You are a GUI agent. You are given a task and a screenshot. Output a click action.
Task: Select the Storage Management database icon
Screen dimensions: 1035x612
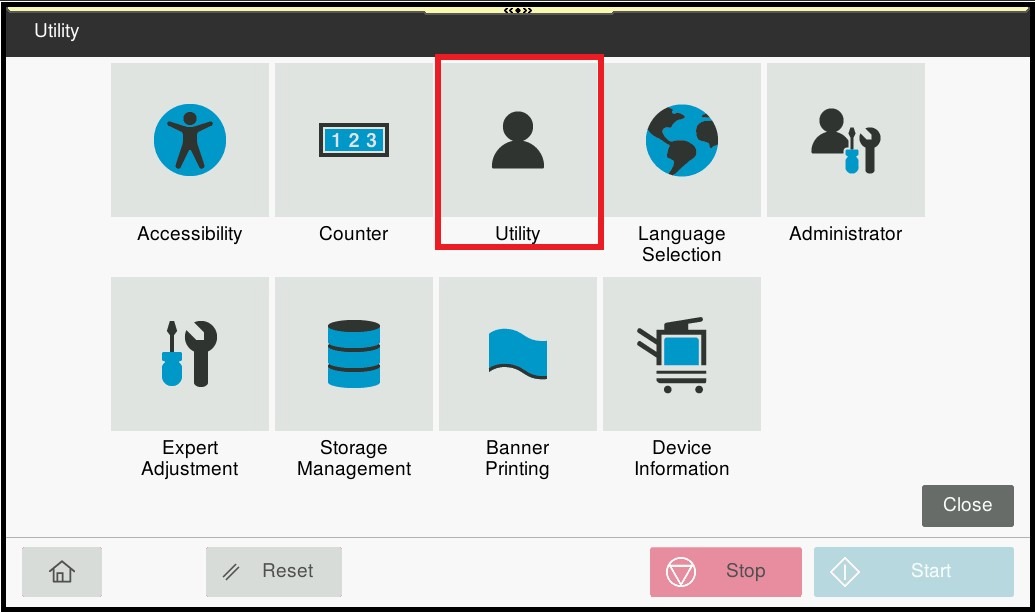354,354
